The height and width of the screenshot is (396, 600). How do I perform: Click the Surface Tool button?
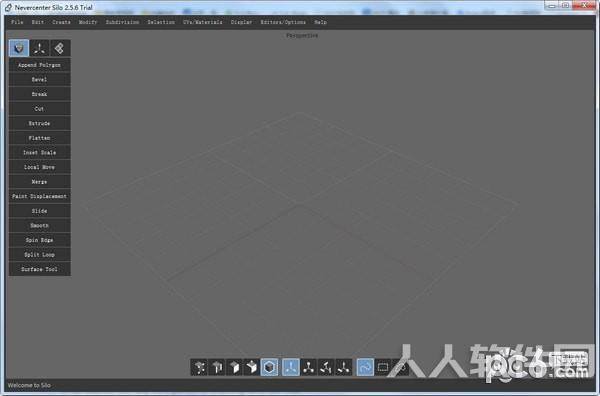click(x=39, y=269)
